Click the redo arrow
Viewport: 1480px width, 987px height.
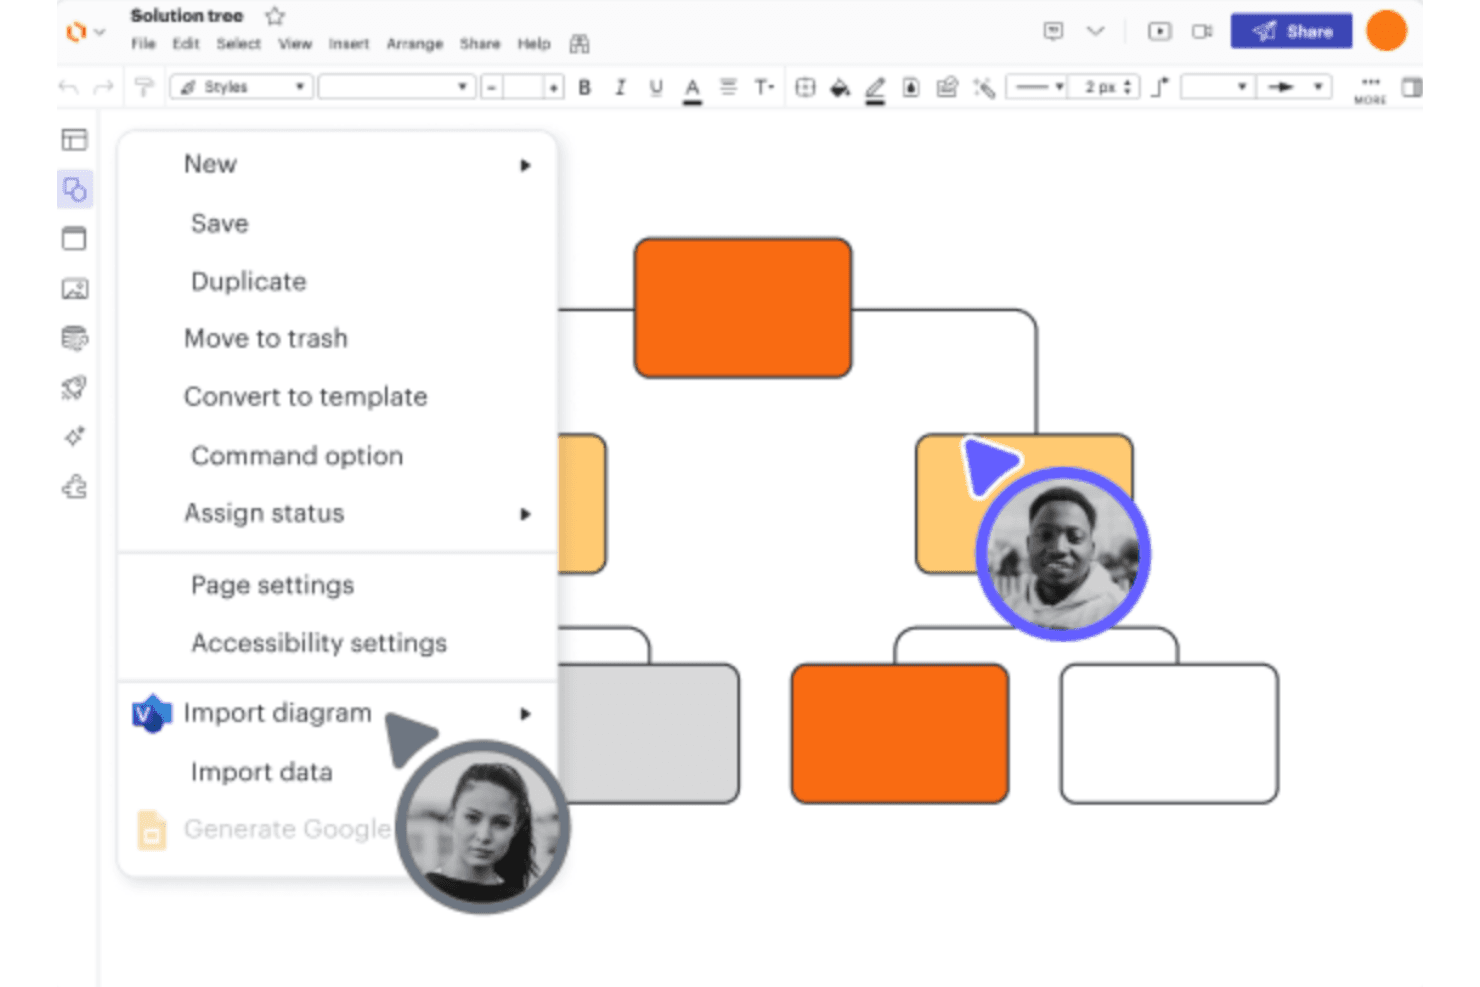pyautogui.click(x=103, y=87)
